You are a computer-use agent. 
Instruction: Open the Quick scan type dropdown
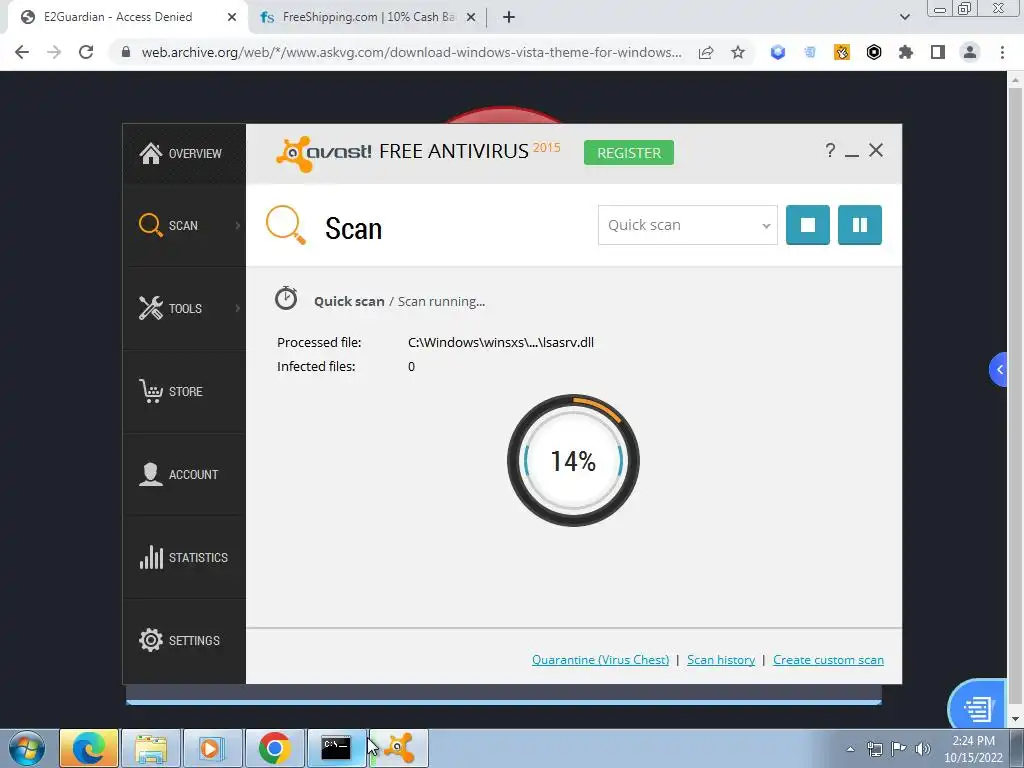[688, 225]
